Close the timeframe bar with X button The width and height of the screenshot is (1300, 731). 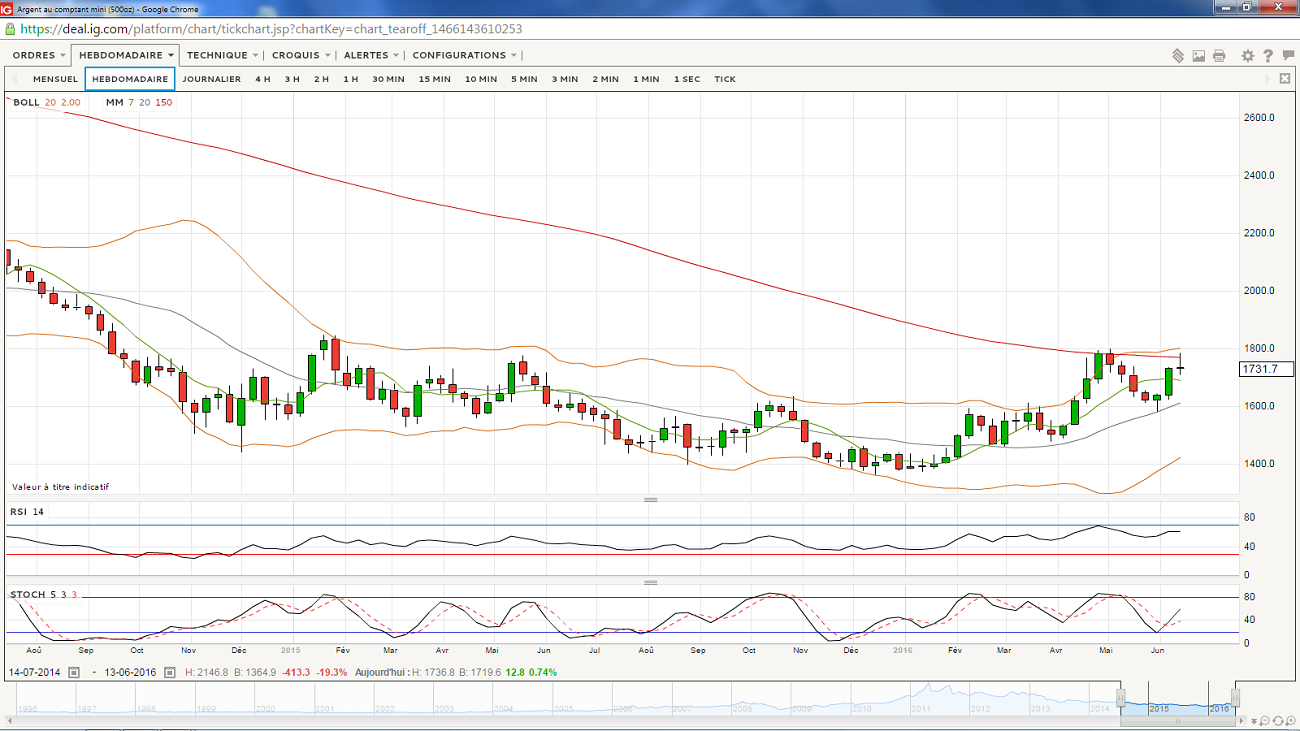(x=1285, y=79)
